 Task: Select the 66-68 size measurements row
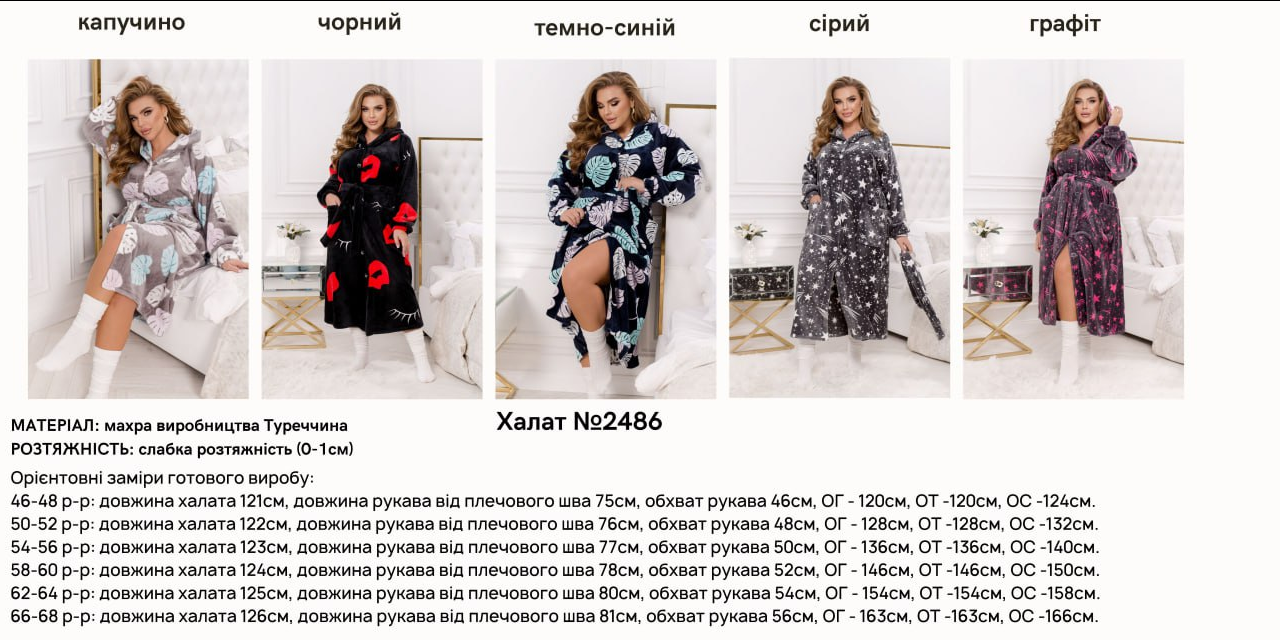tap(555, 616)
